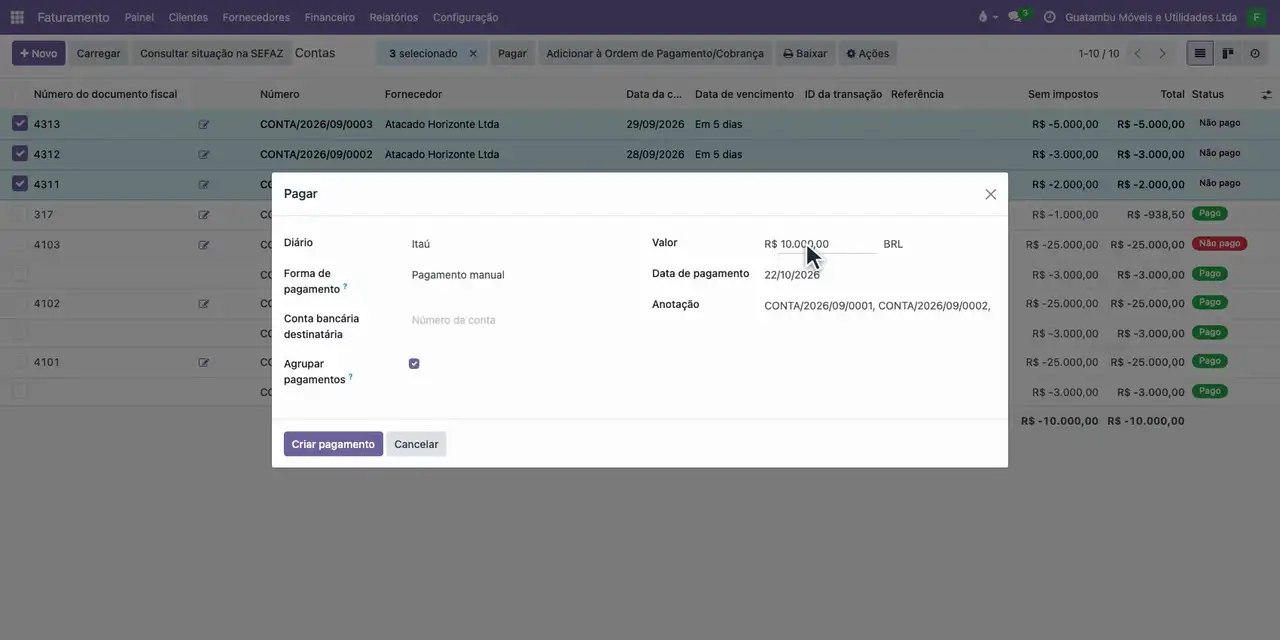The width and height of the screenshot is (1280, 640).
Task: Click Consultar situação na SEFAZ
Action: [211, 54]
